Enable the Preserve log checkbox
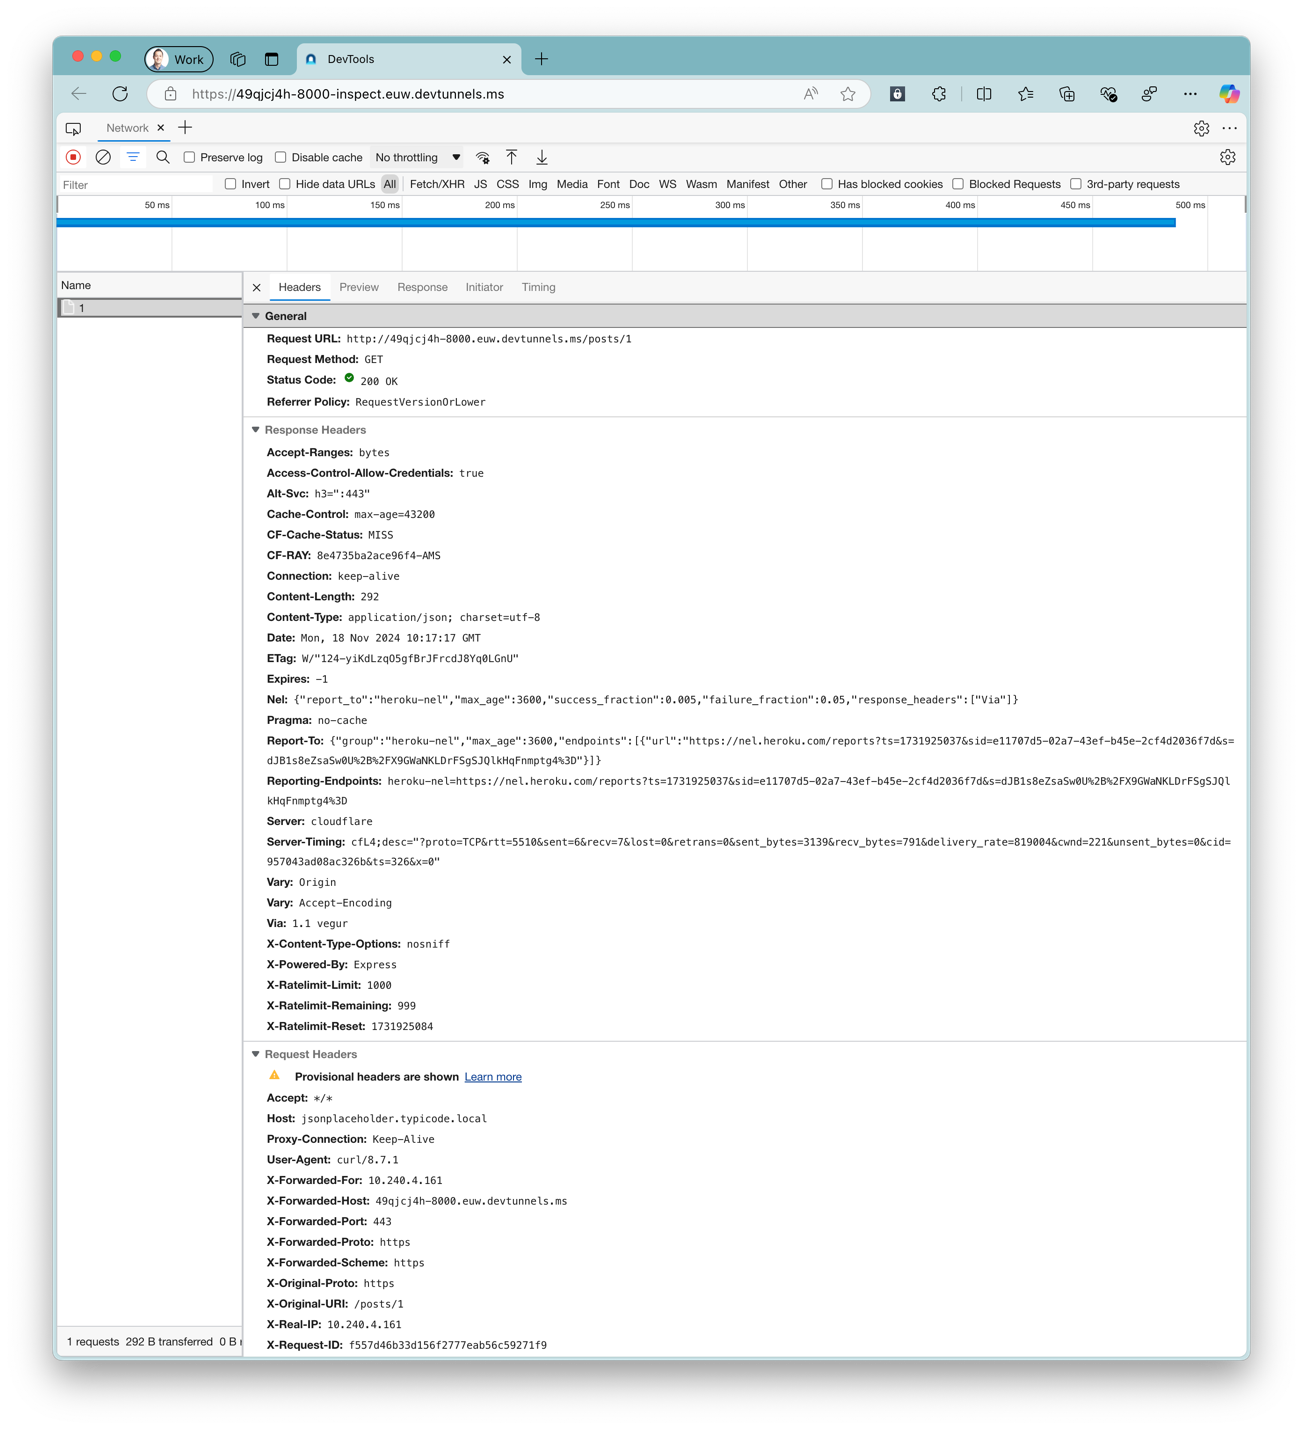The height and width of the screenshot is (1430, 1303). pos(189,157)
